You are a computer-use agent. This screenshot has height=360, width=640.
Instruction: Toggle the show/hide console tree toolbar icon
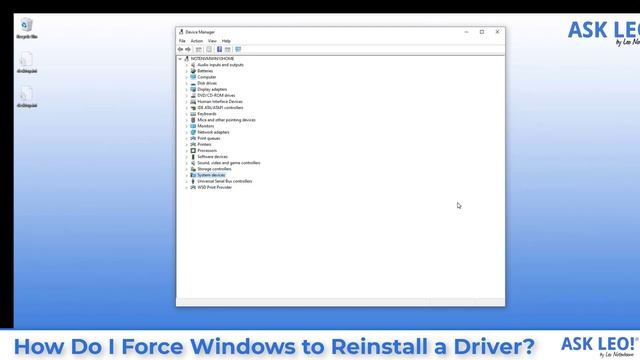198,49
